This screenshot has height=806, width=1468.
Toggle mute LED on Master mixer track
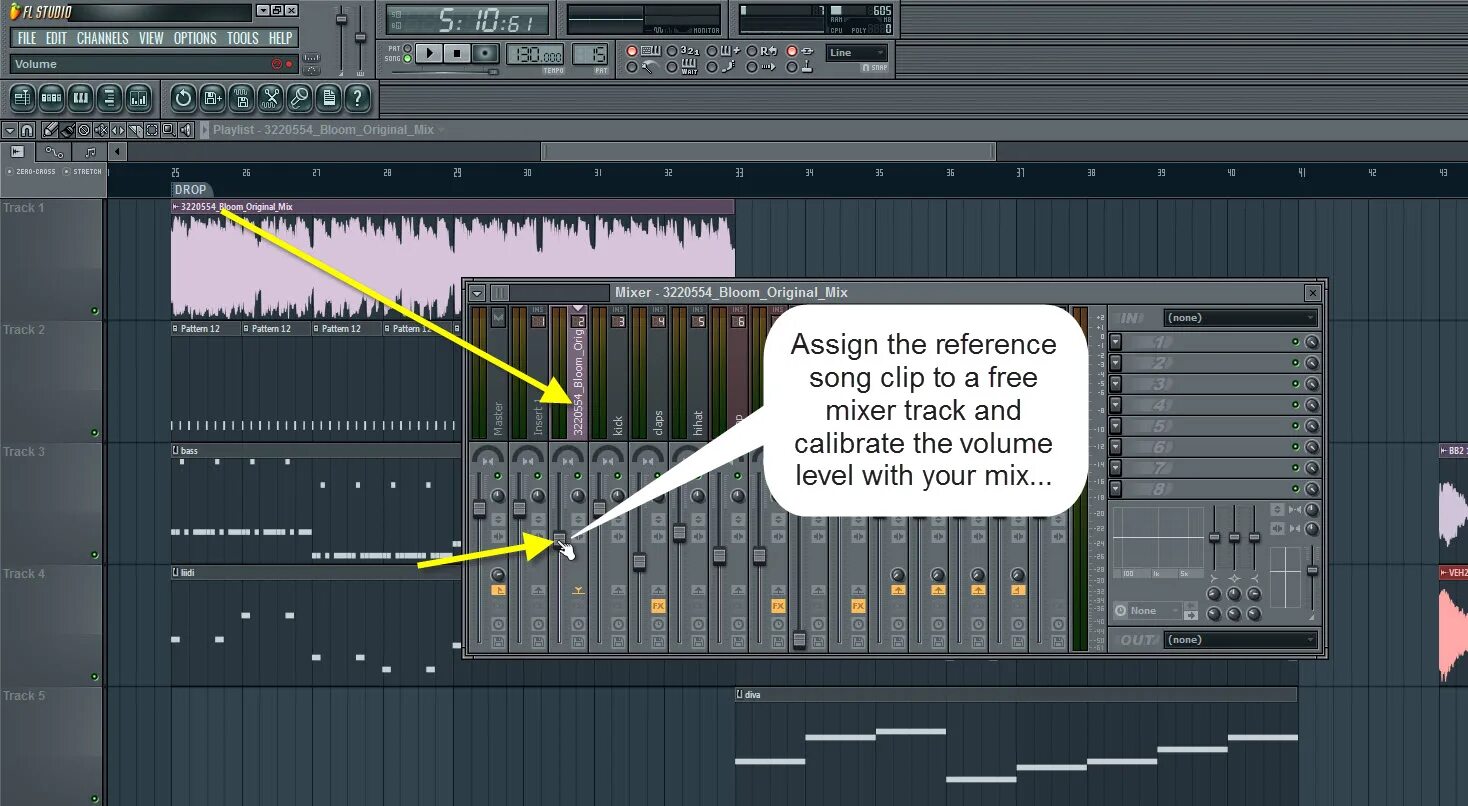[499, 476]
